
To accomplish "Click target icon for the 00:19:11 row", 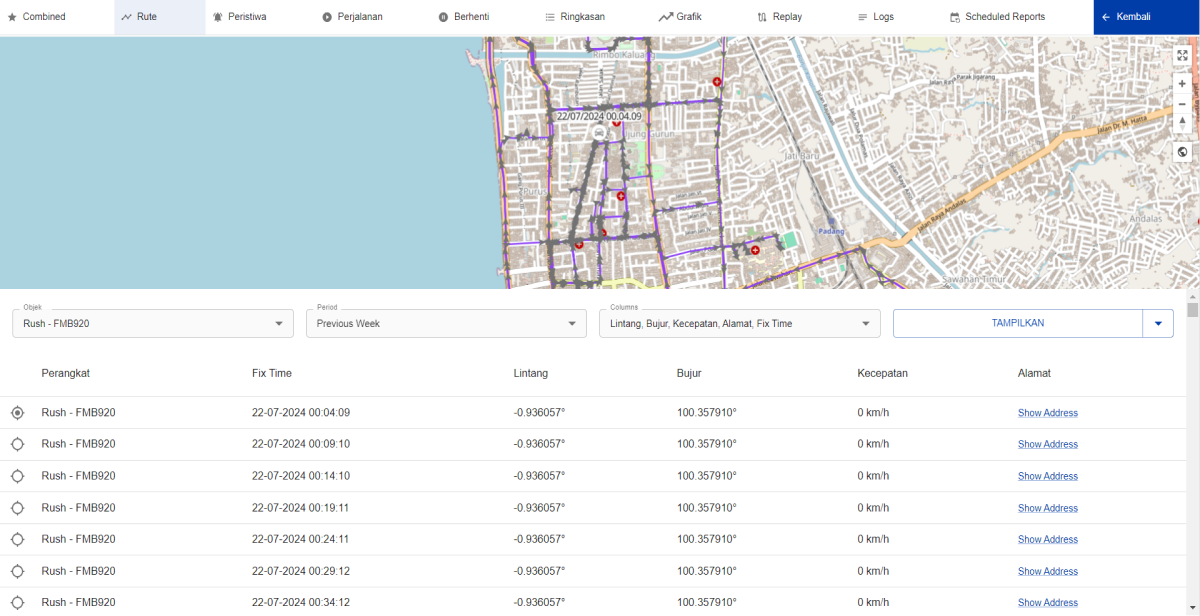I will click(17, 508).
